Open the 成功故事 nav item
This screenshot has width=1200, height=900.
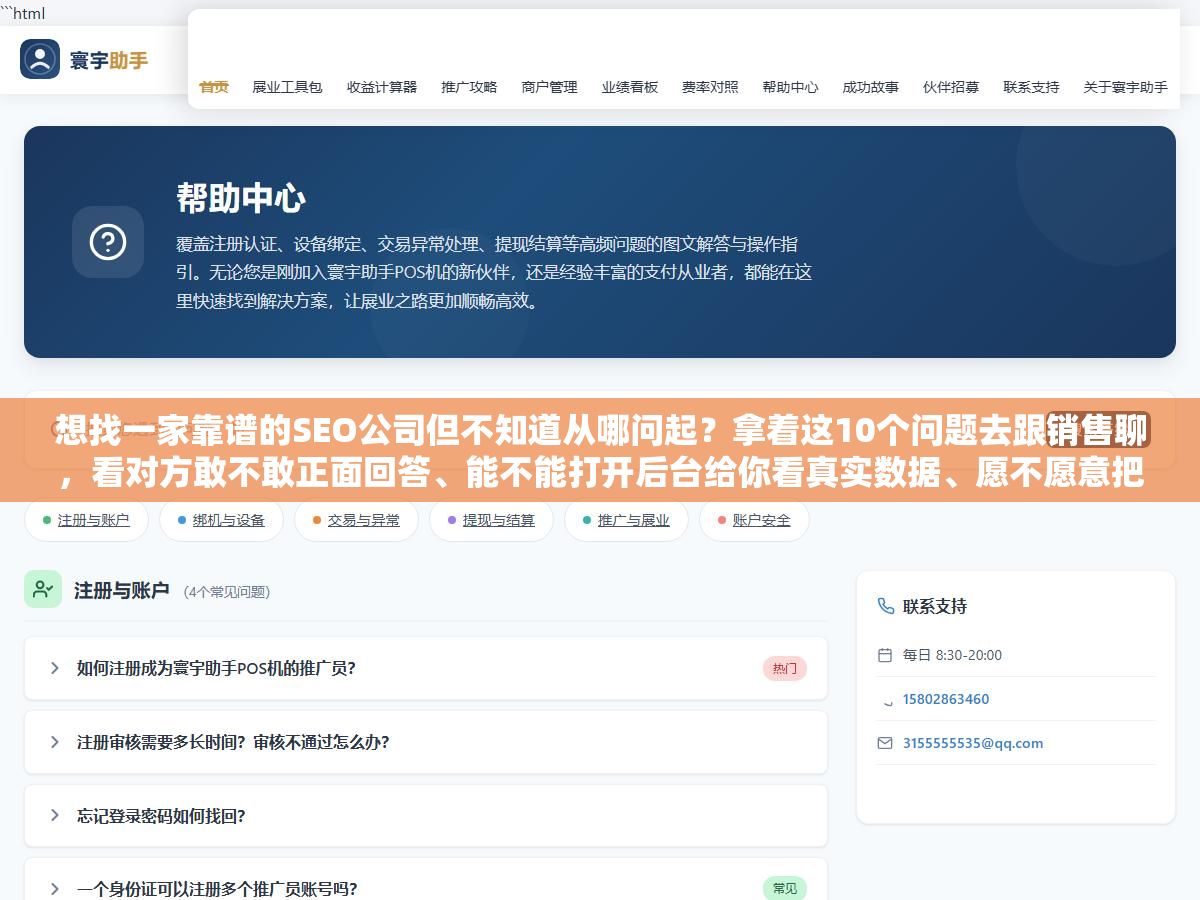(871, 87)
